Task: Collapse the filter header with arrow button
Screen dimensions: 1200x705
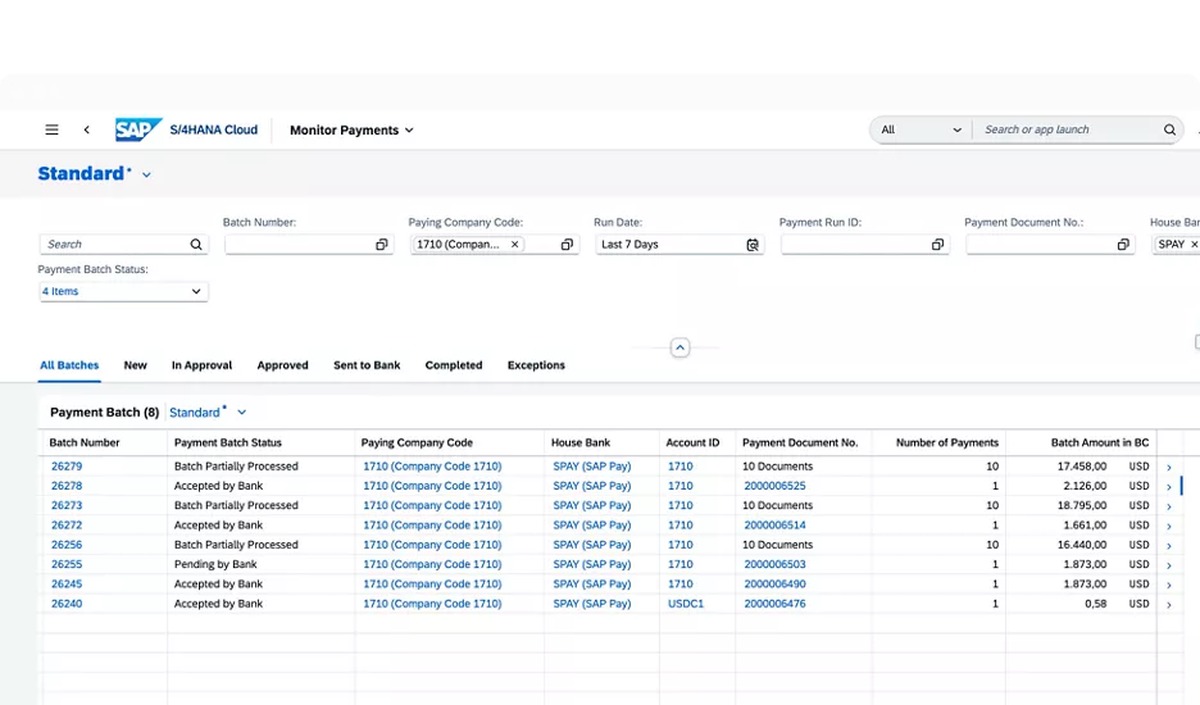Action: pyautogui.click(x=680, y=348)
